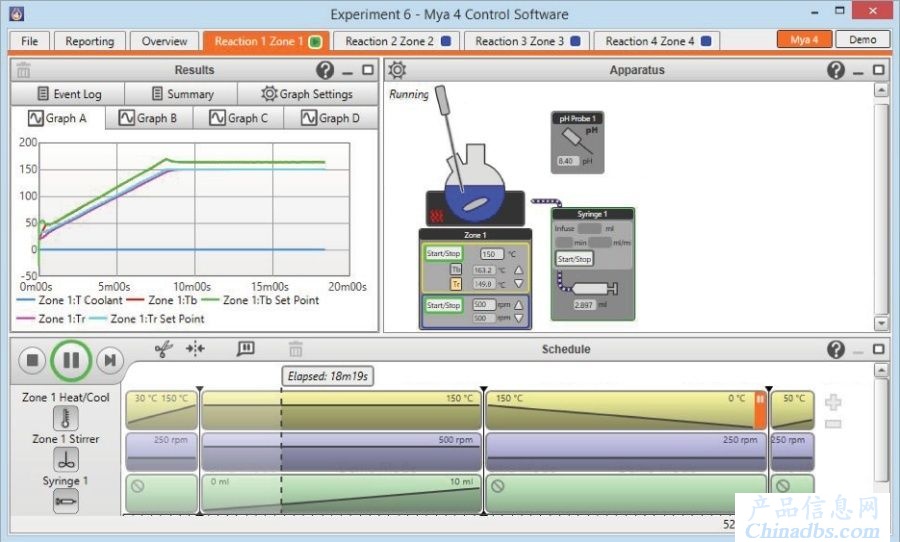Show Graph B tab
The height and width of the screenshot is (542, 900).
148,118
